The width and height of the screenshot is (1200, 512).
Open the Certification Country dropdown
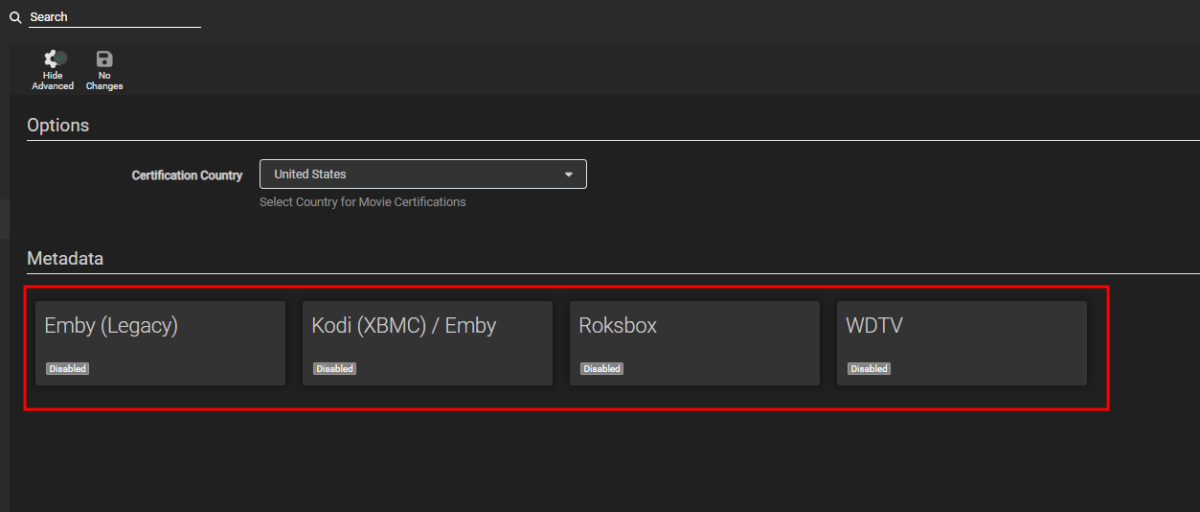(423, 174)
